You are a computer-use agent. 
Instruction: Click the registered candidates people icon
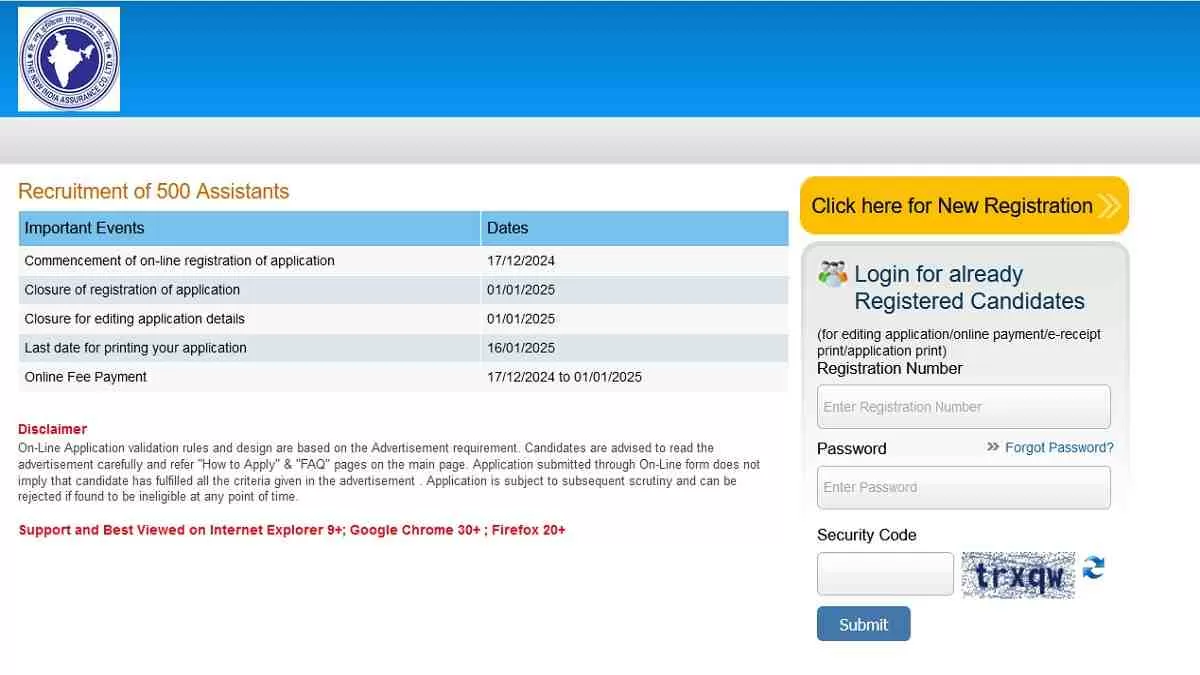832,272
